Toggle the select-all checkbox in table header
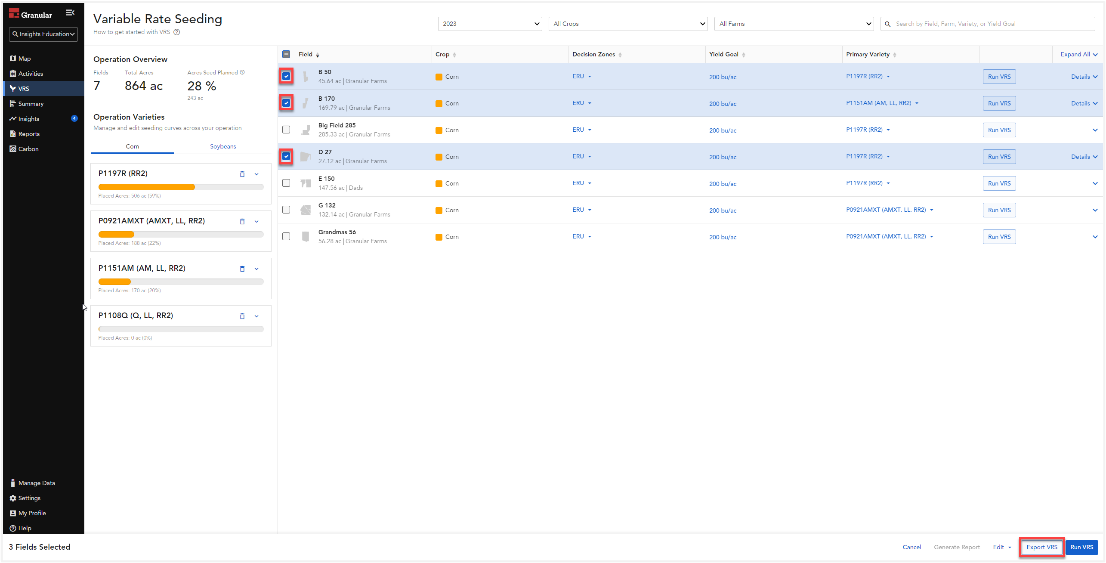Screen dimensions: 1106x563 287,54
